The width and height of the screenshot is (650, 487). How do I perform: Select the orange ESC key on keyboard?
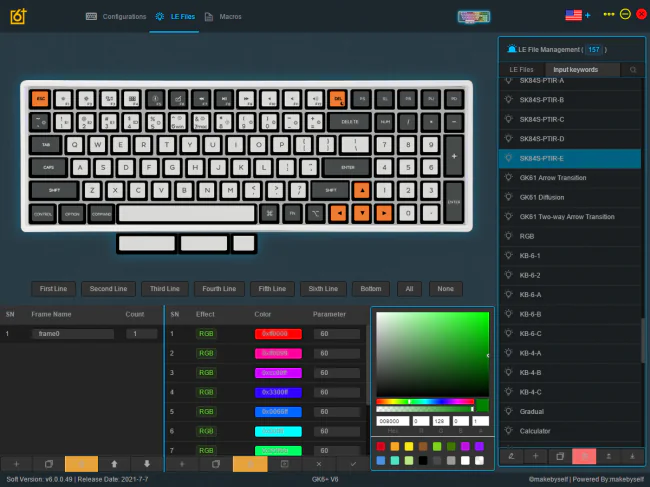pyautogui.click(x=40, y=99)
